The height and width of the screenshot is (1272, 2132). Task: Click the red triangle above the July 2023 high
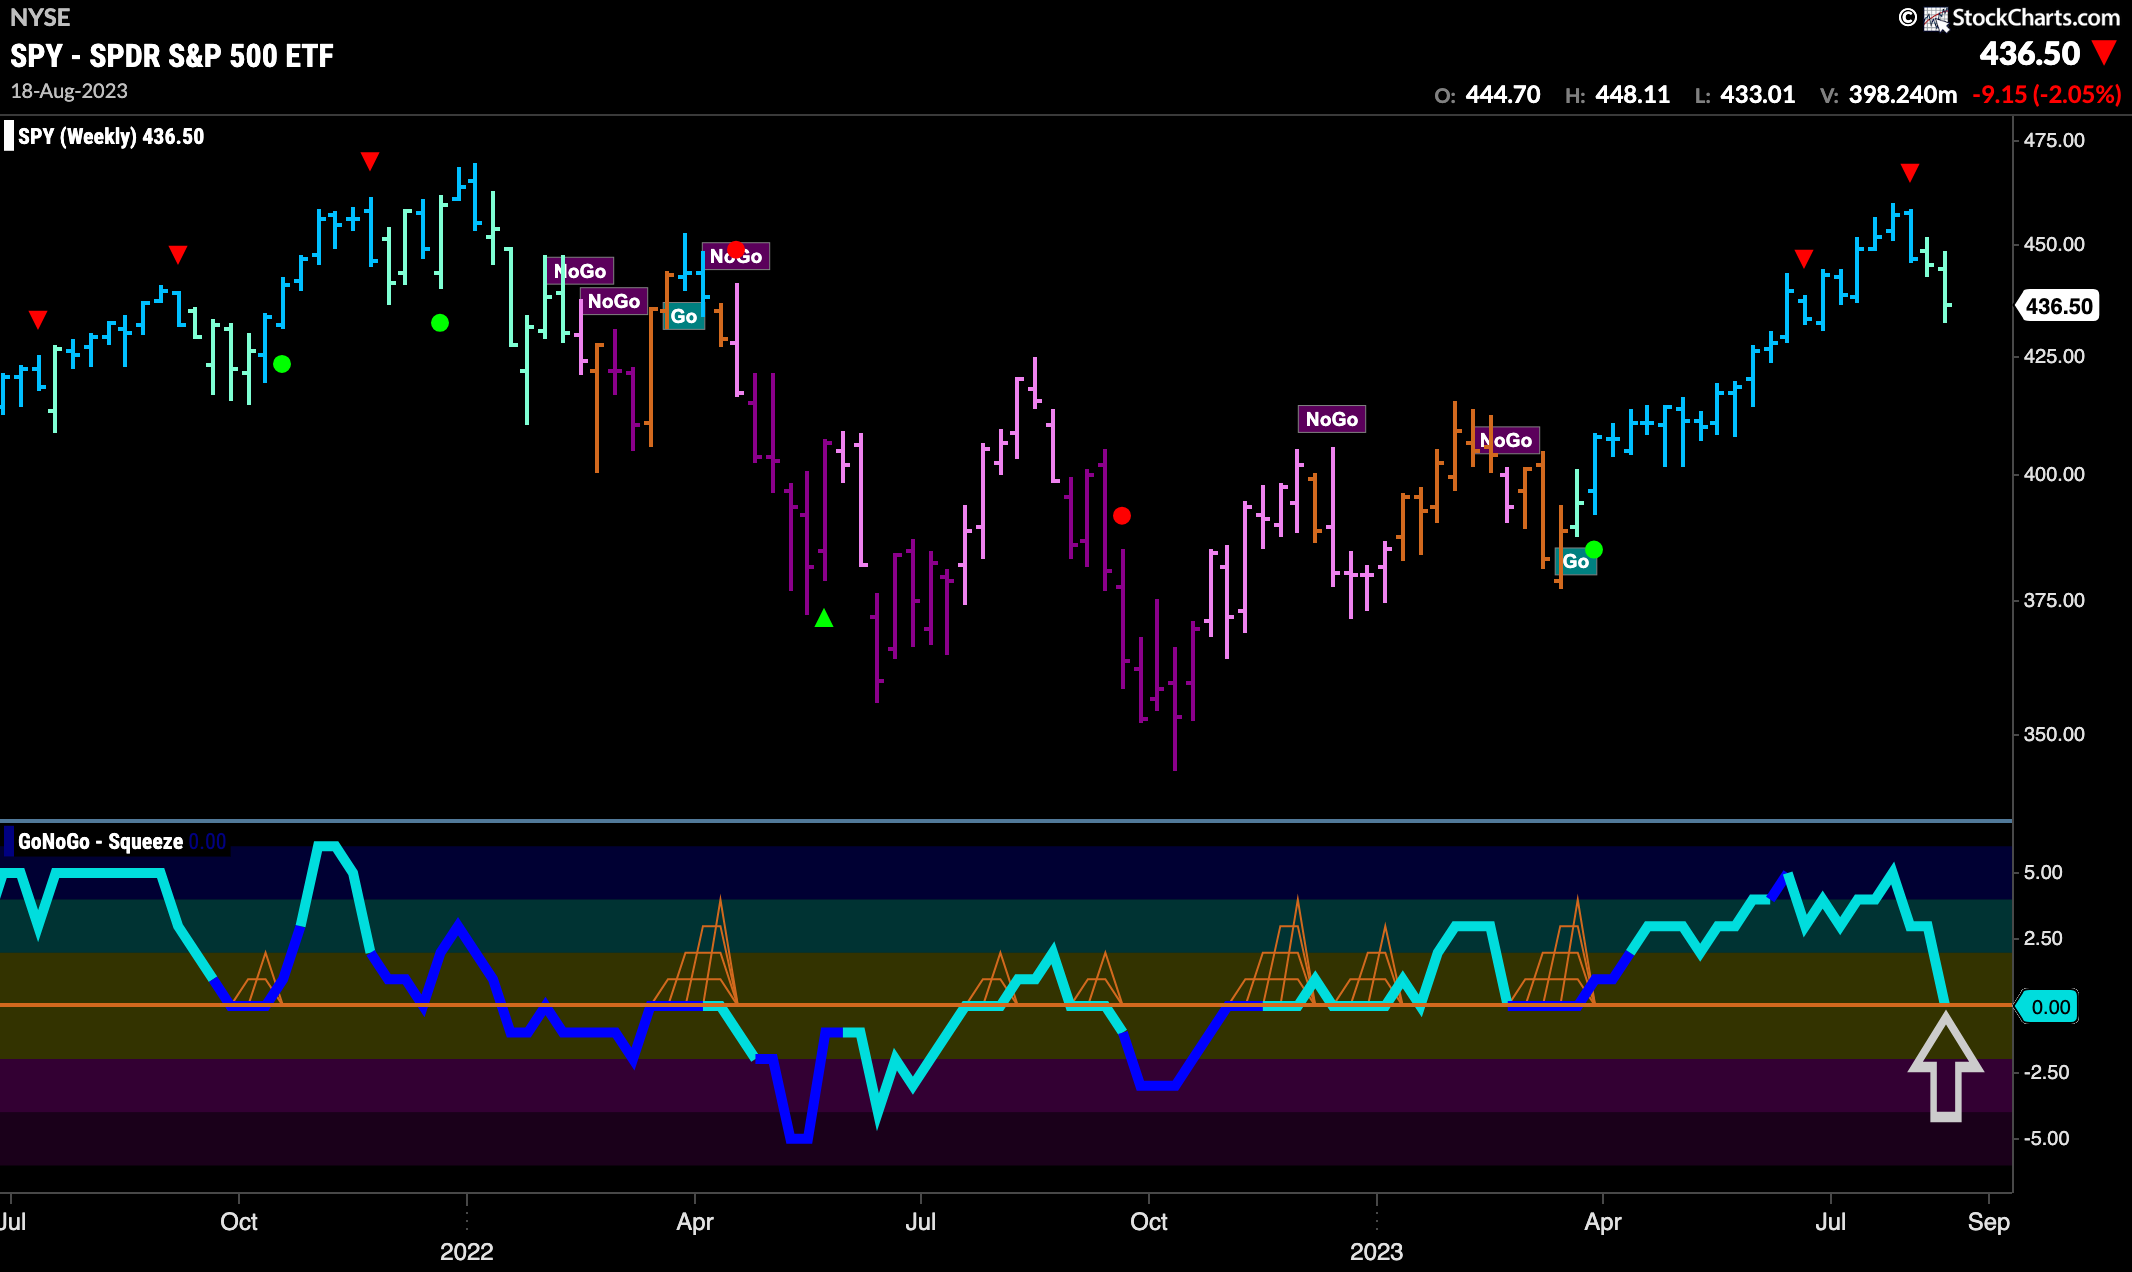pyautogui.click(x=1910, y=173)
